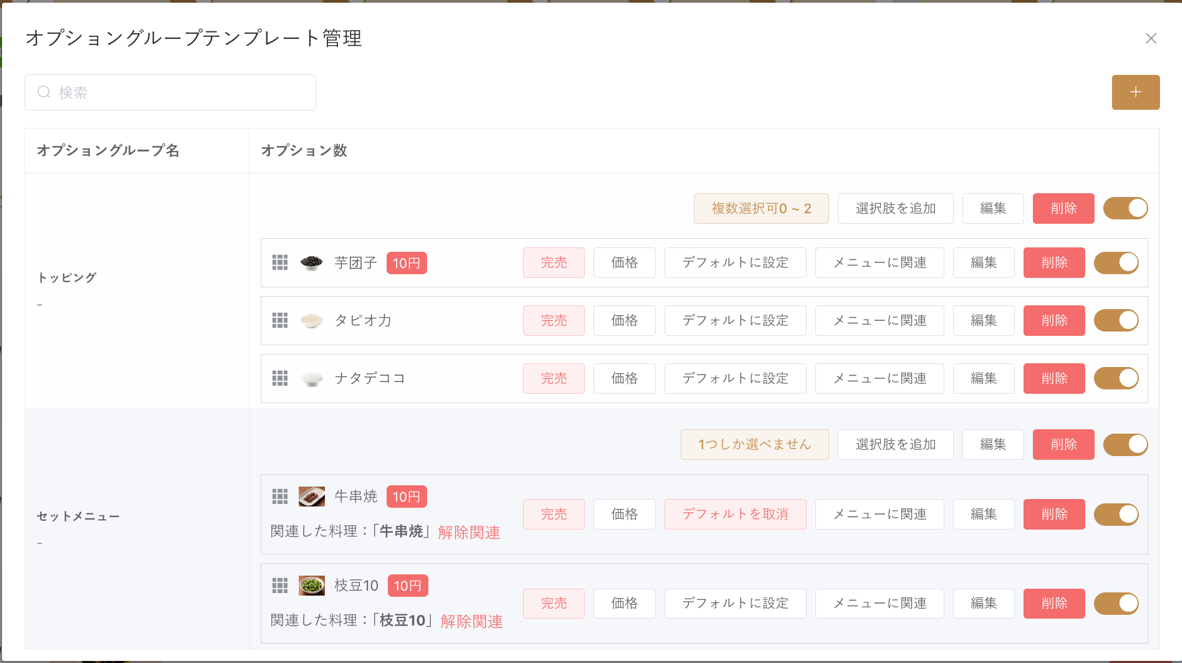1182x663 pixels.
Task: Click メニューに関連 for ナタデココ
Action: click(x=880, y=378)
